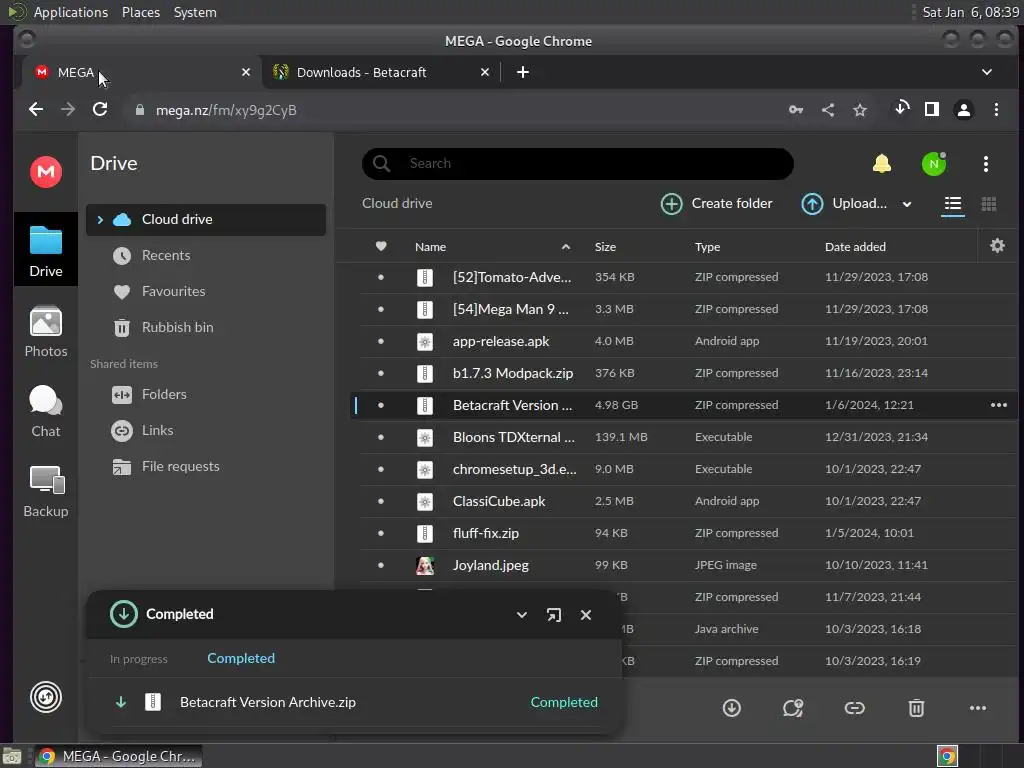The width and height of the screenshot is (1024, 768).
Task: Sort by the Type column
Action: tap(707, 247)
